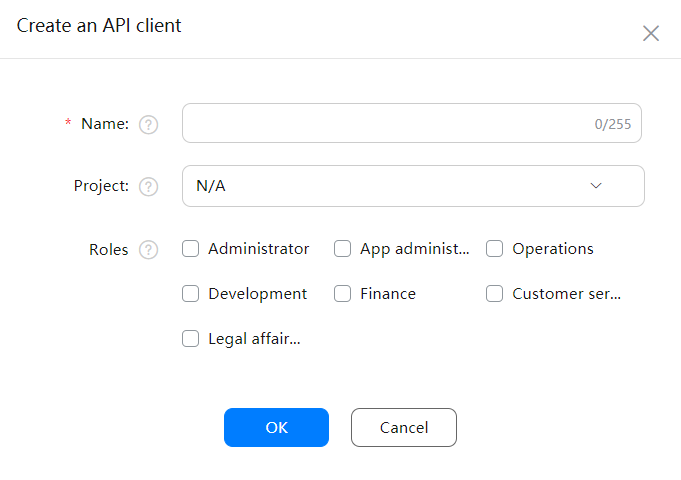Viewport: 681px width, 480px height.
Task: Select the Development role checkbox
Action: tap(191, 294)
